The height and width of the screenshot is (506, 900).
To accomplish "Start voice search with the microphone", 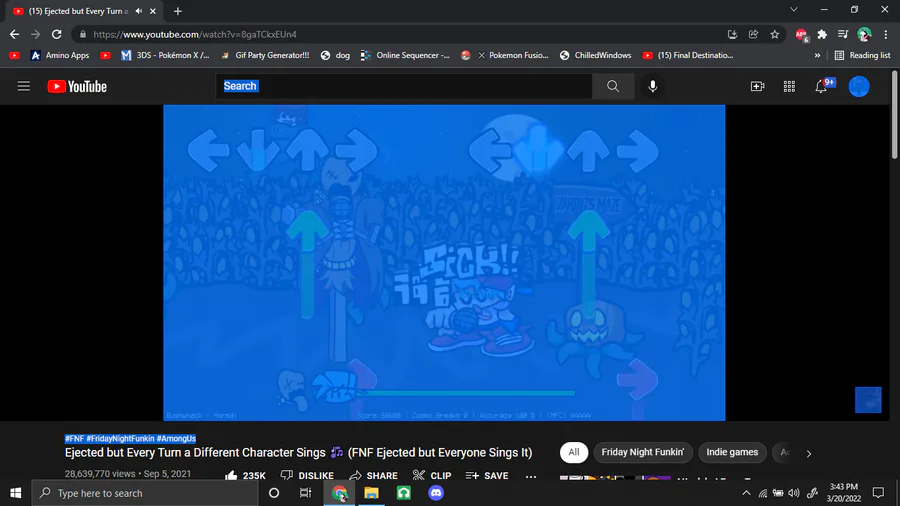I will (x=653, y=86).
